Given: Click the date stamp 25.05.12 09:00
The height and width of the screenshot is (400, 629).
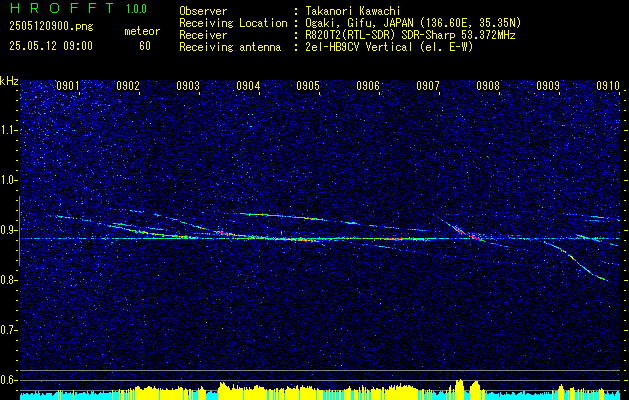Looking at the screenshot, I should tap(51, 46).
